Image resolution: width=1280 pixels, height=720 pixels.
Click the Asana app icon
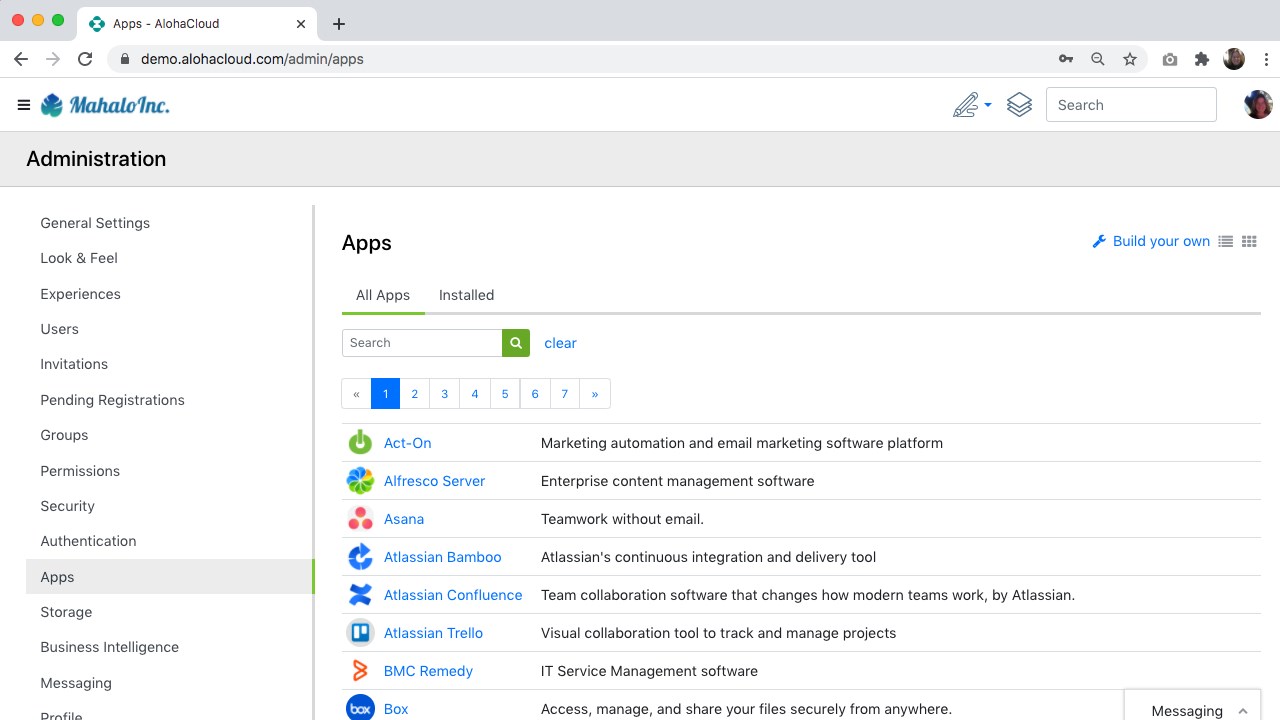click(x=360, y=519)
